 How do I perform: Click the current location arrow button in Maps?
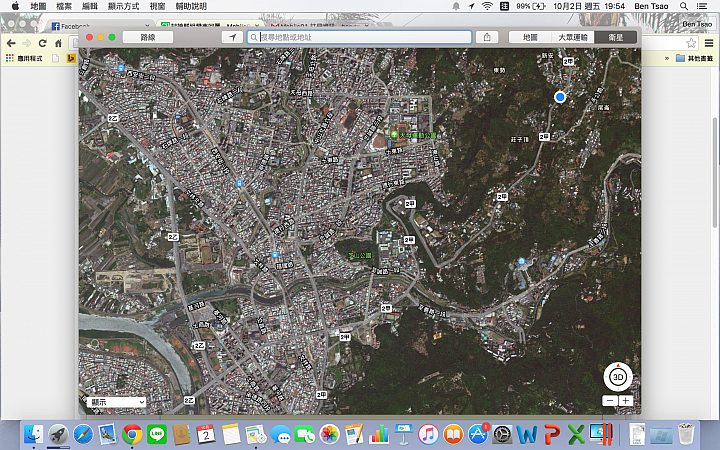pyautogui.click(x=232, y=37)
